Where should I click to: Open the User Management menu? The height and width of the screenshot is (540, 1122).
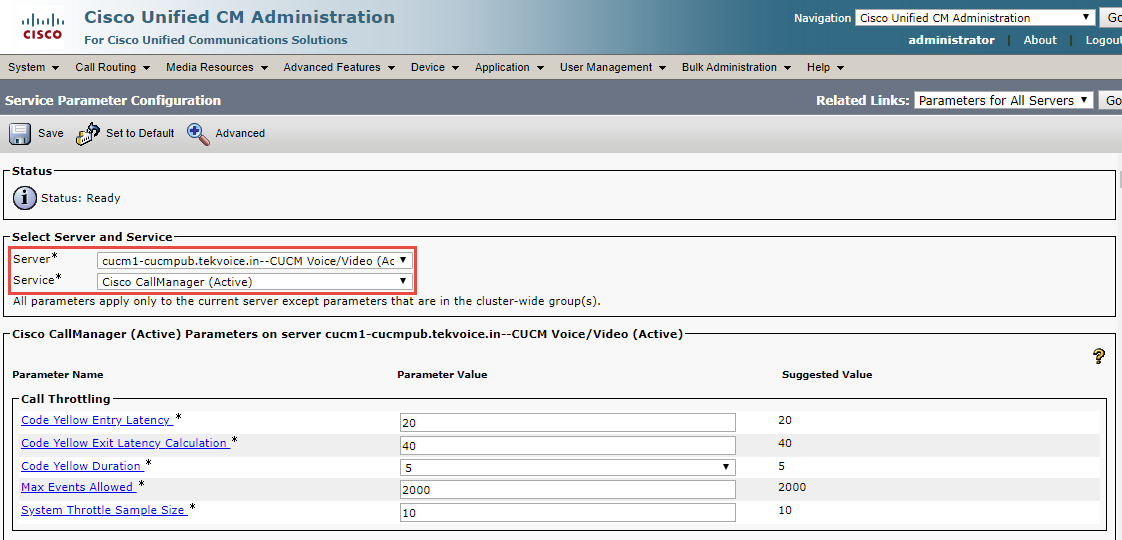(x=613, y=67)
